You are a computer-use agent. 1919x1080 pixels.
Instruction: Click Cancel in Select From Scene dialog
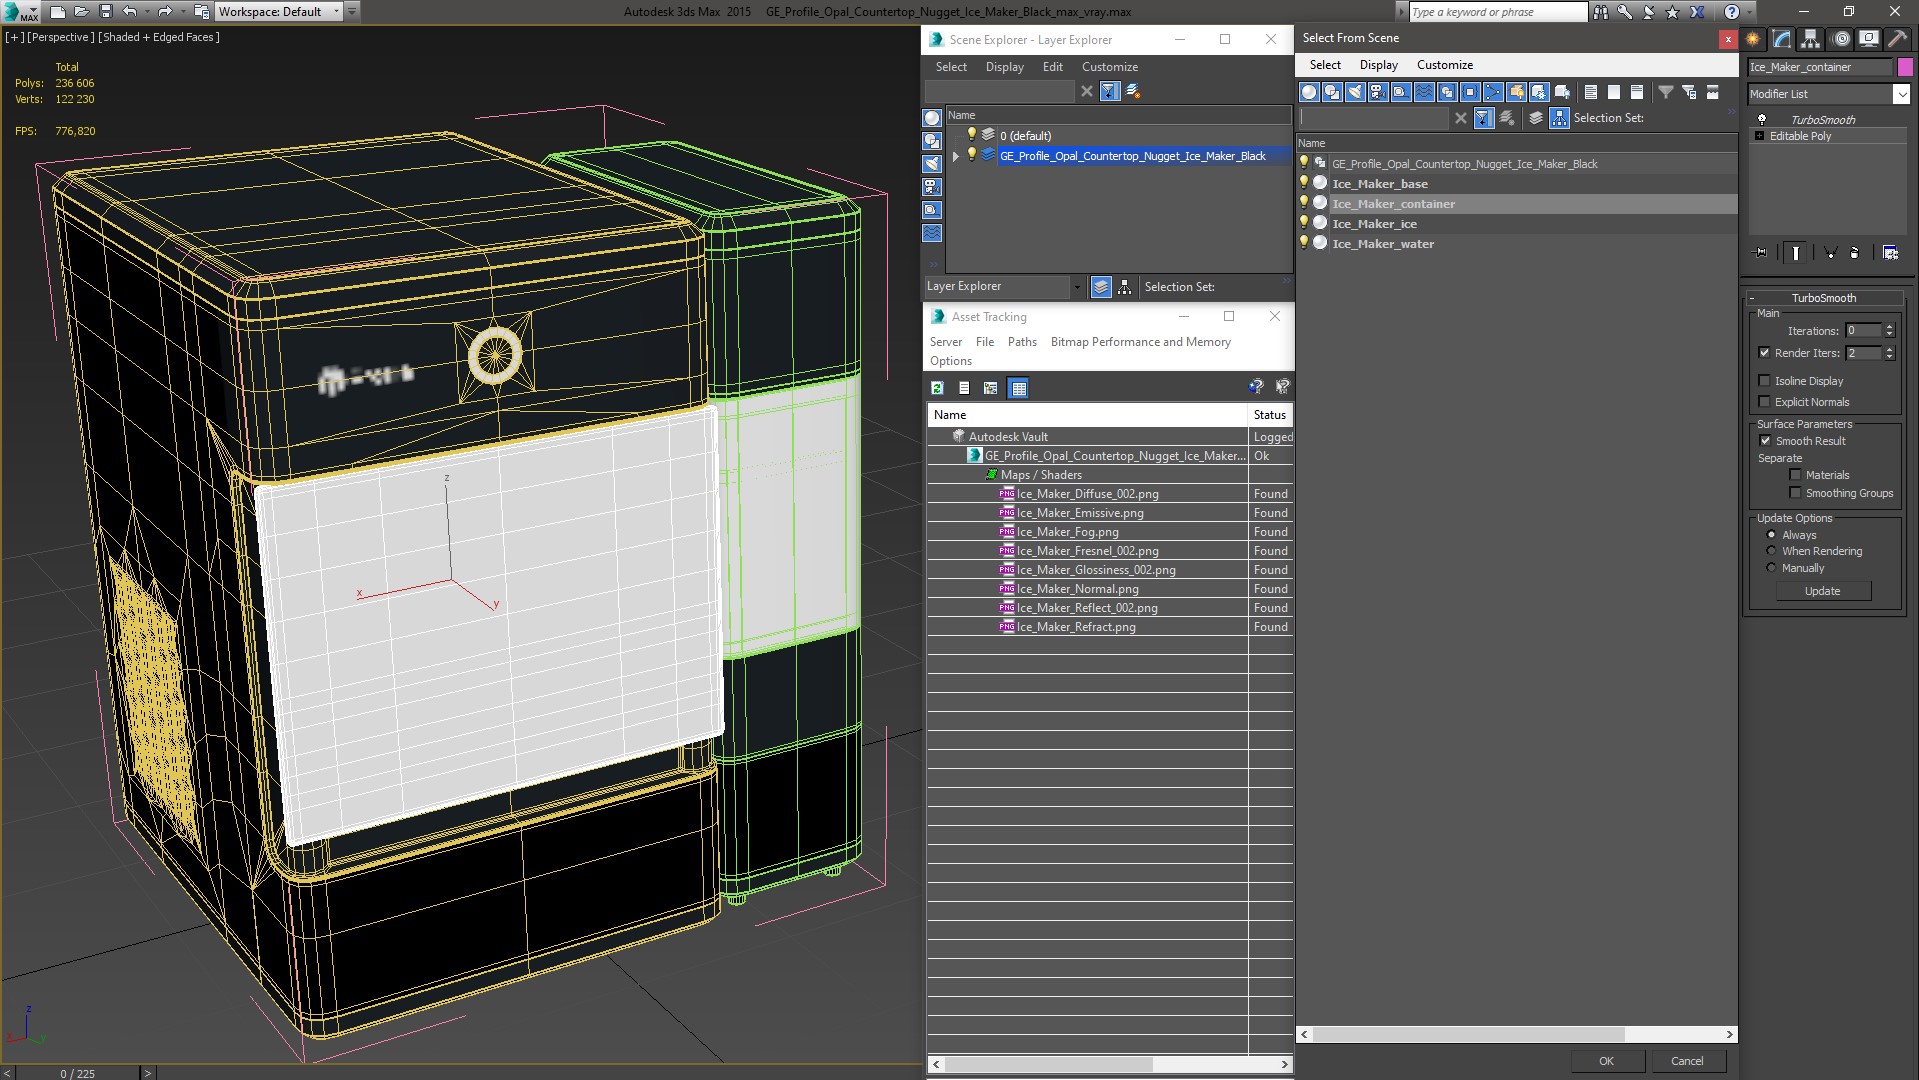pyautogui.click(x=1687, y=1061)
